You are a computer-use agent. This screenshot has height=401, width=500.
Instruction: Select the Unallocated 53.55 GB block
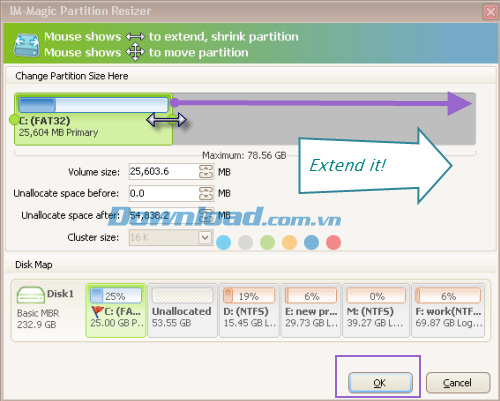coord(182,311)
